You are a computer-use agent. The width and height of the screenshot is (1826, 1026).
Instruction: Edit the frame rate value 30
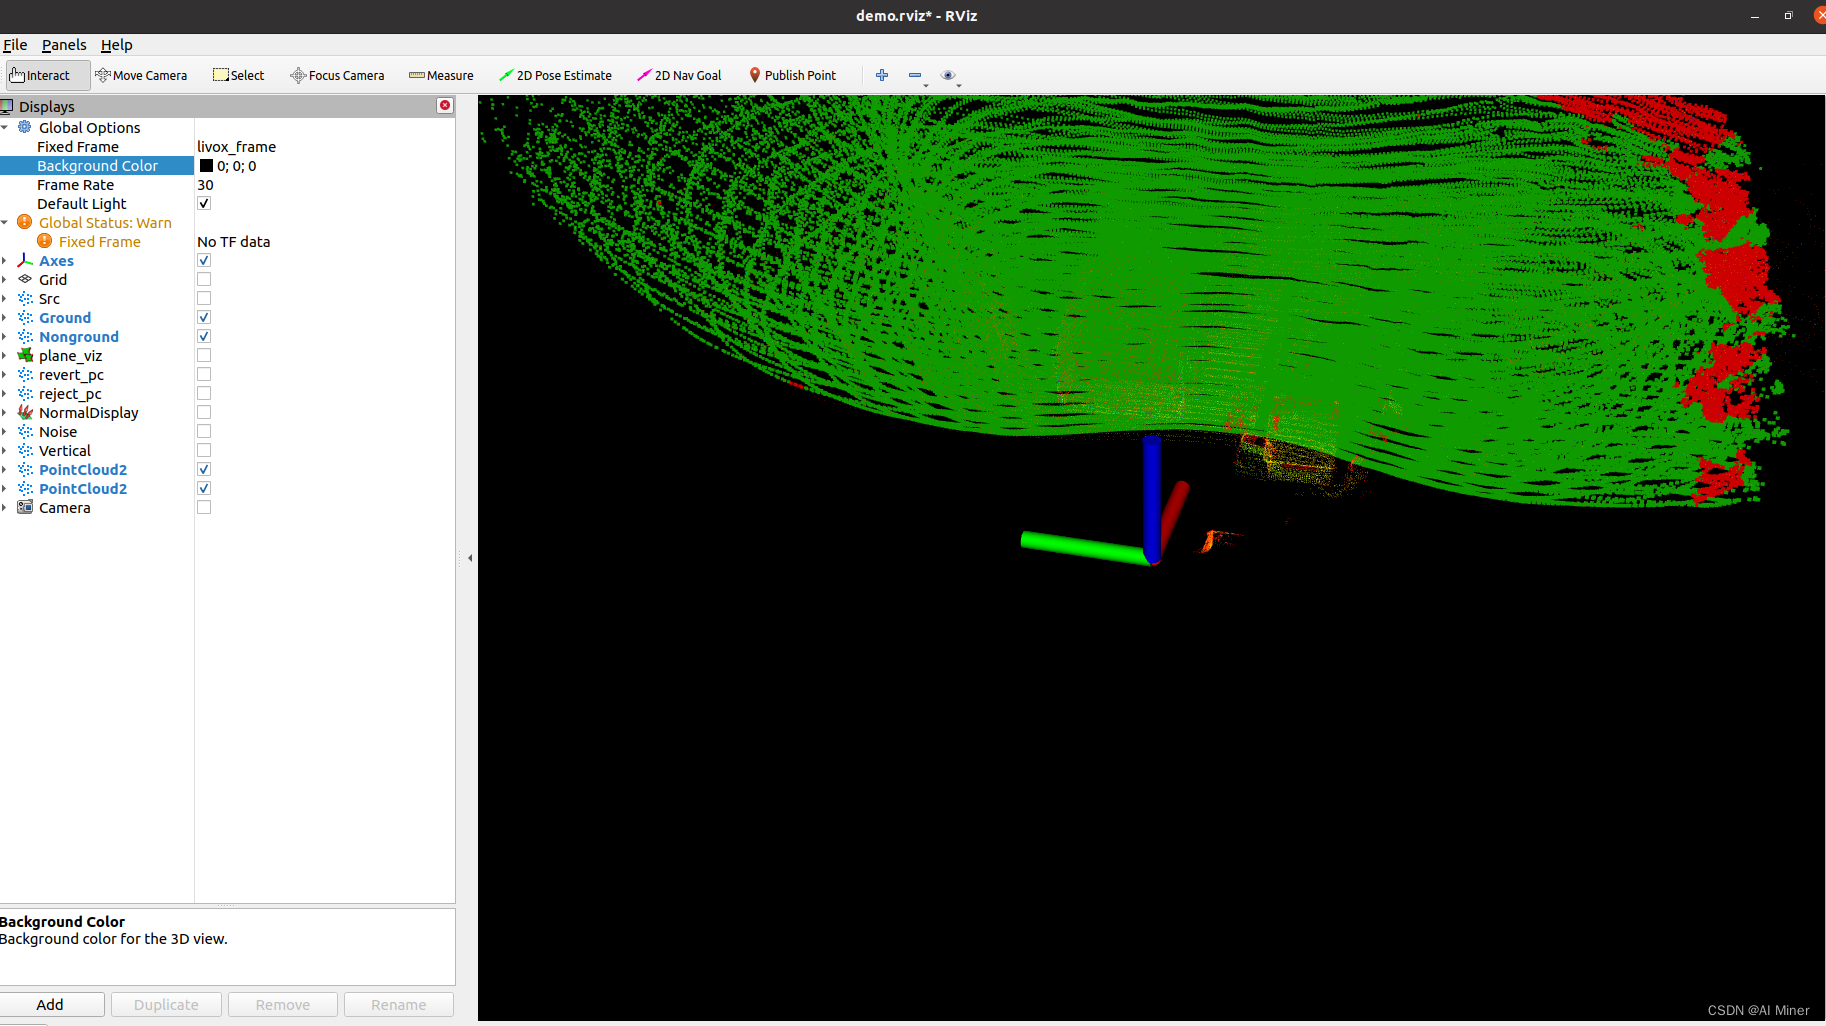pyautogui.click(x=205, y=184)
